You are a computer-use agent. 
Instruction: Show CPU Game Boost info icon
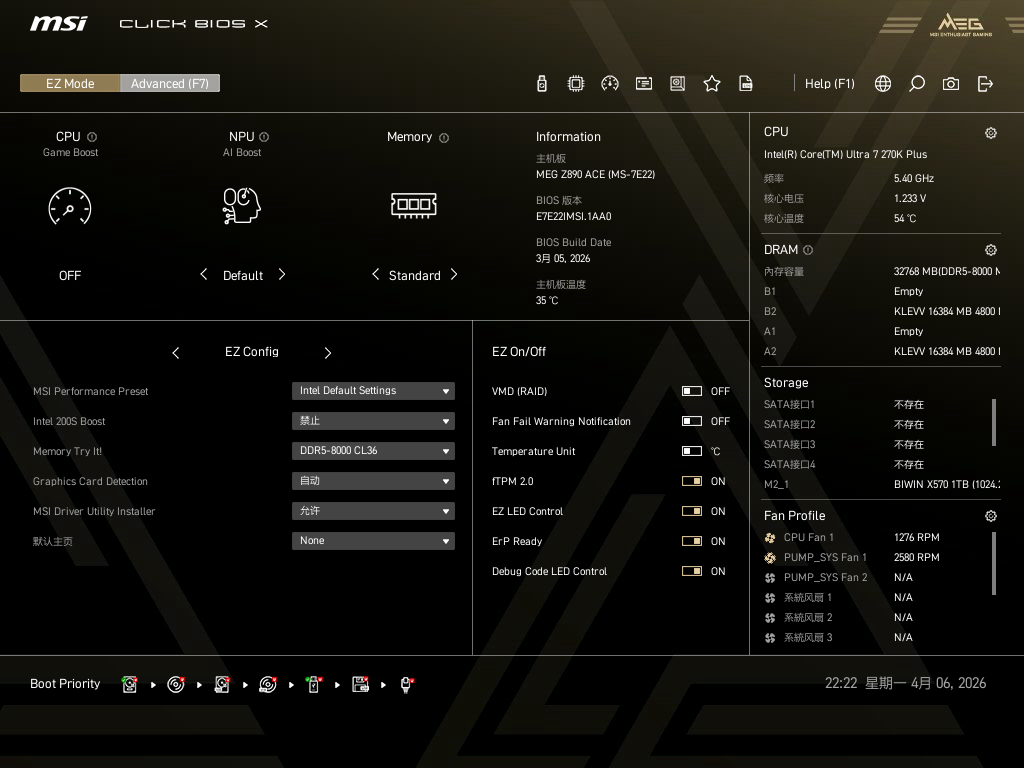(x=92, y=137)
